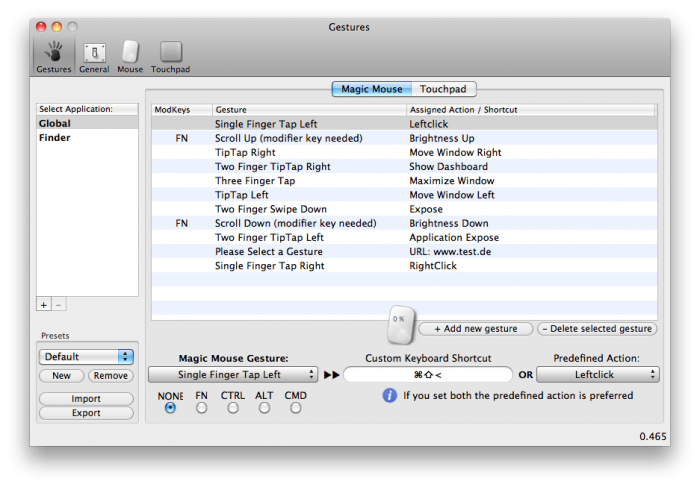Click Add new gesture button
Image resolution: width=700 pixels, height=487 pixels.
[475, 329]
